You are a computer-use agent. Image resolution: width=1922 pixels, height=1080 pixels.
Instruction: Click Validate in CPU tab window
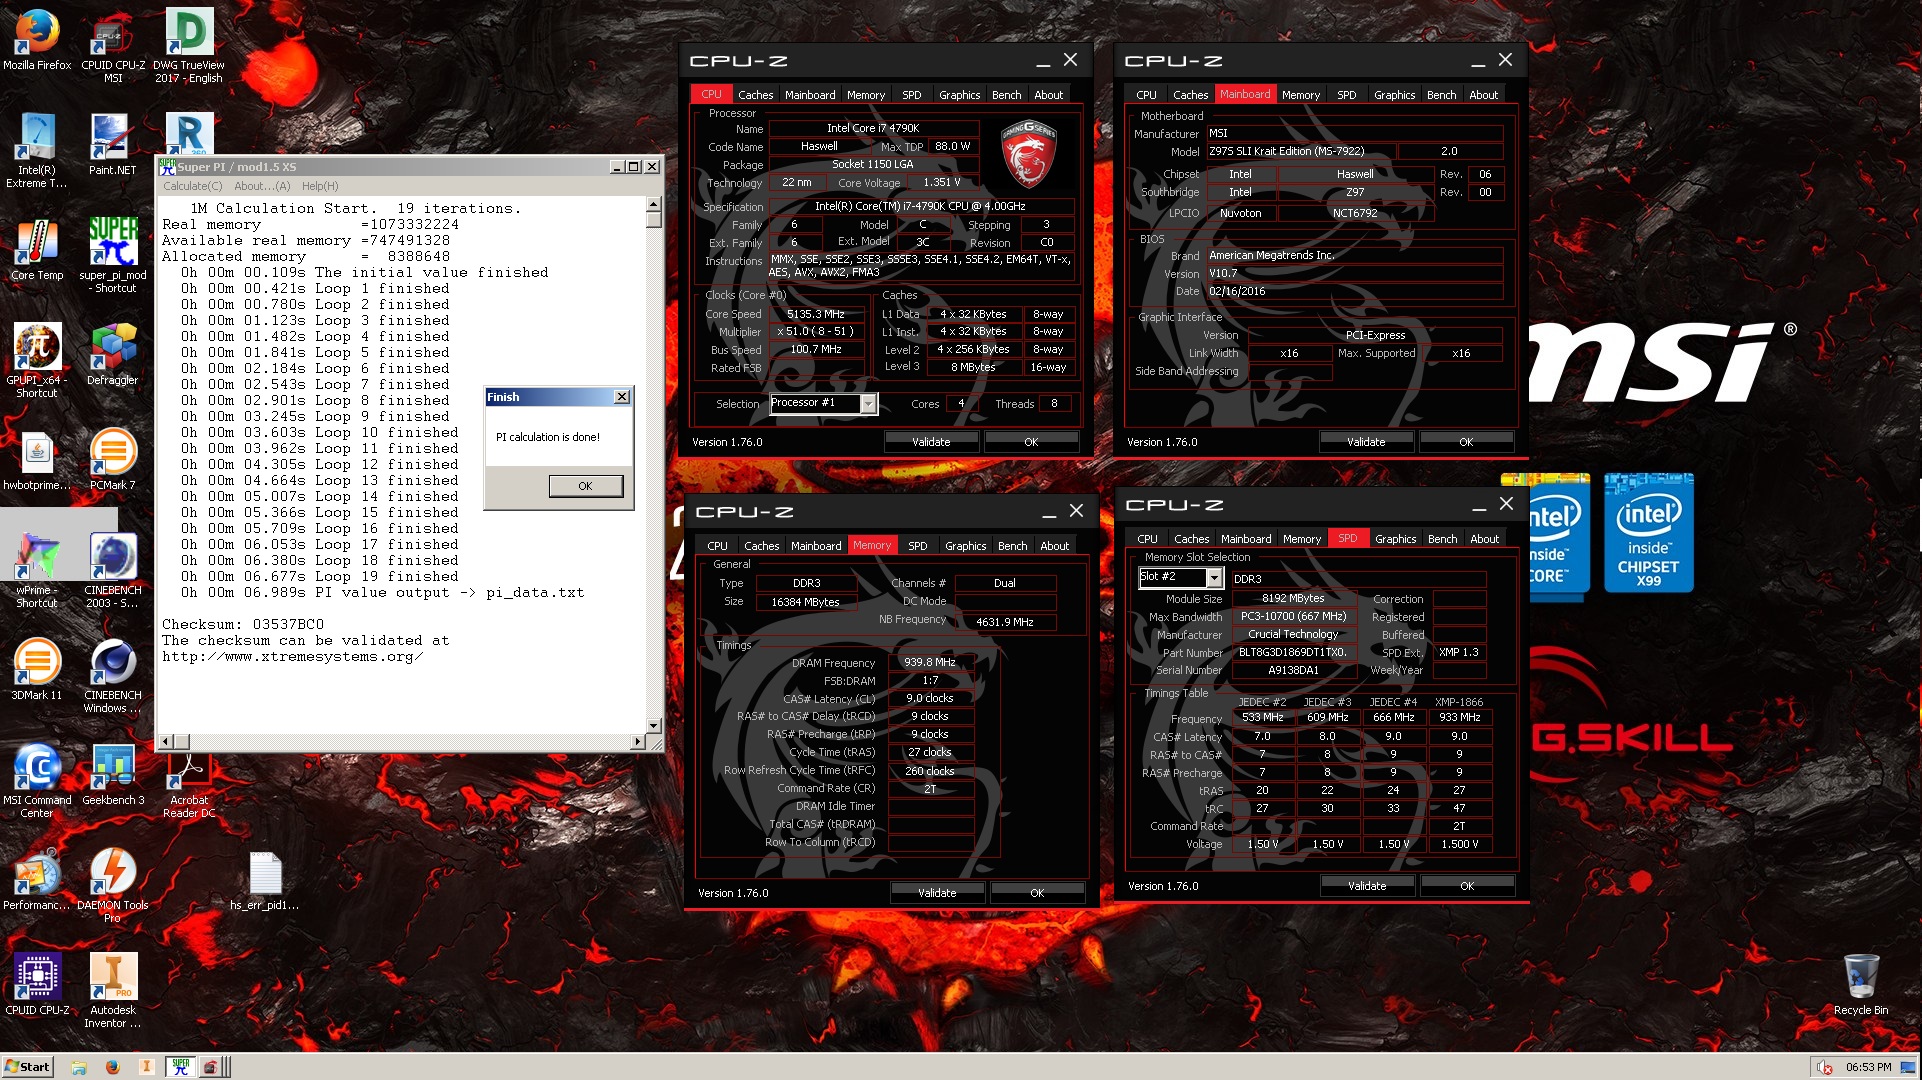pos(931,442)
